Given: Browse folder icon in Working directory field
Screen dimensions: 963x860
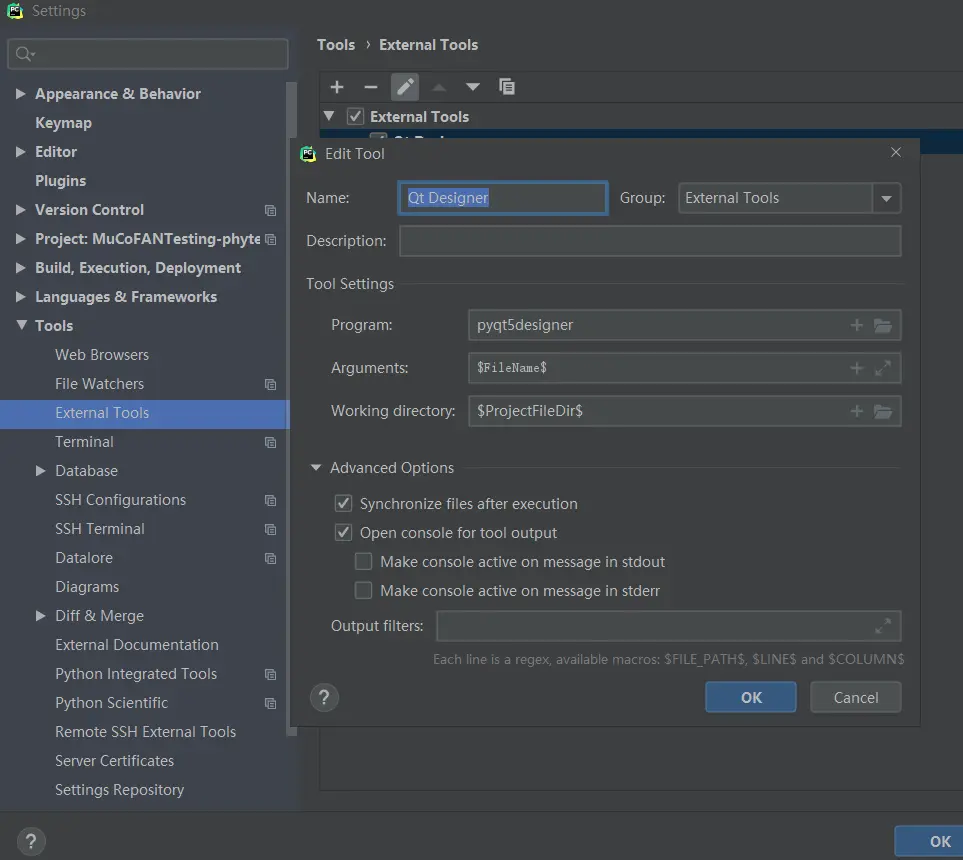Looking at the screenshot, I should point(883,411).
